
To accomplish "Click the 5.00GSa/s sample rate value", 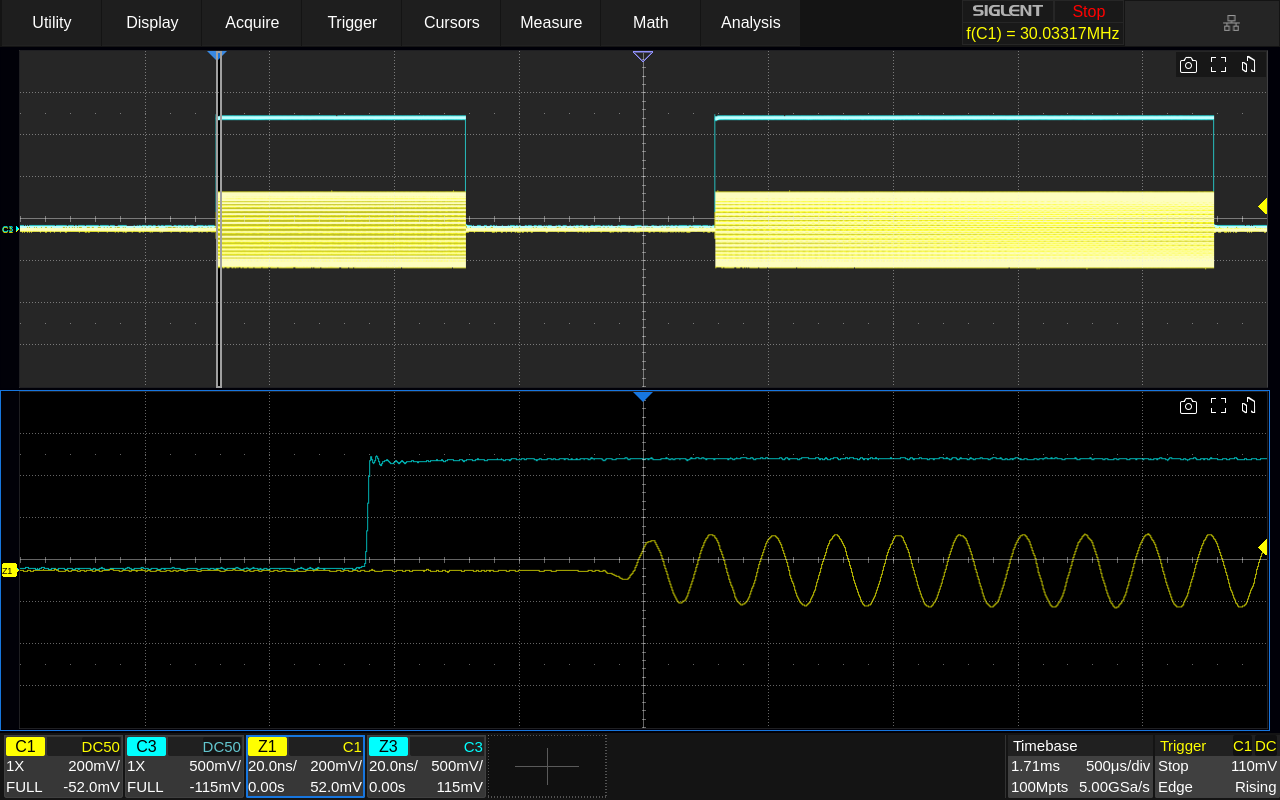I will click(x=1114, y=787).
